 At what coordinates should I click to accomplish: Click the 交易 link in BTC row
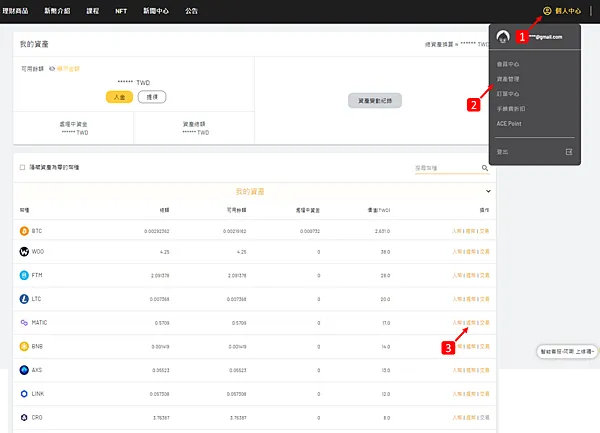[x=484, y=231]
